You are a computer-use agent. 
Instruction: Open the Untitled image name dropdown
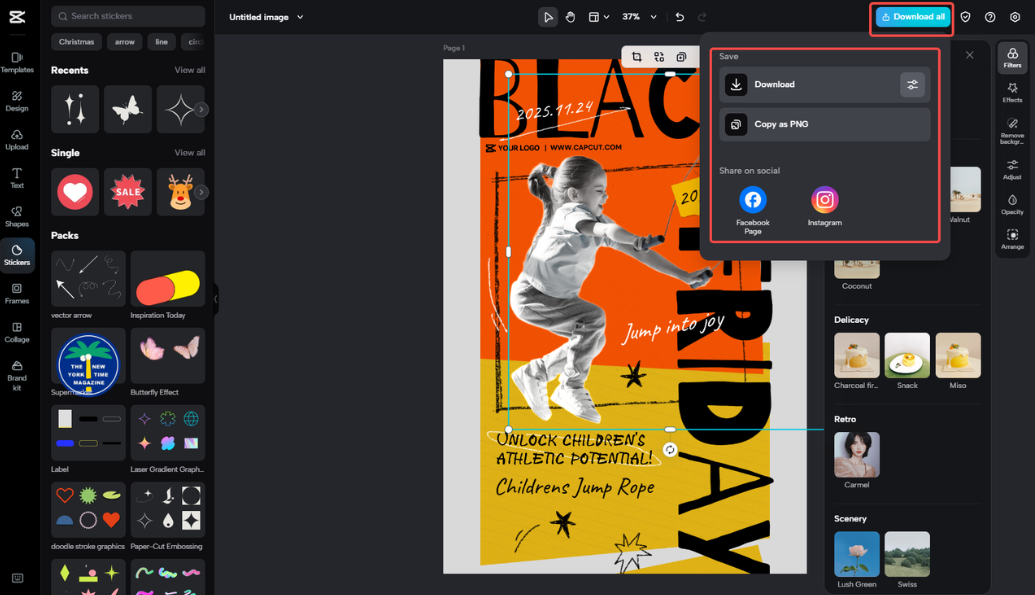tap(266, 17)
